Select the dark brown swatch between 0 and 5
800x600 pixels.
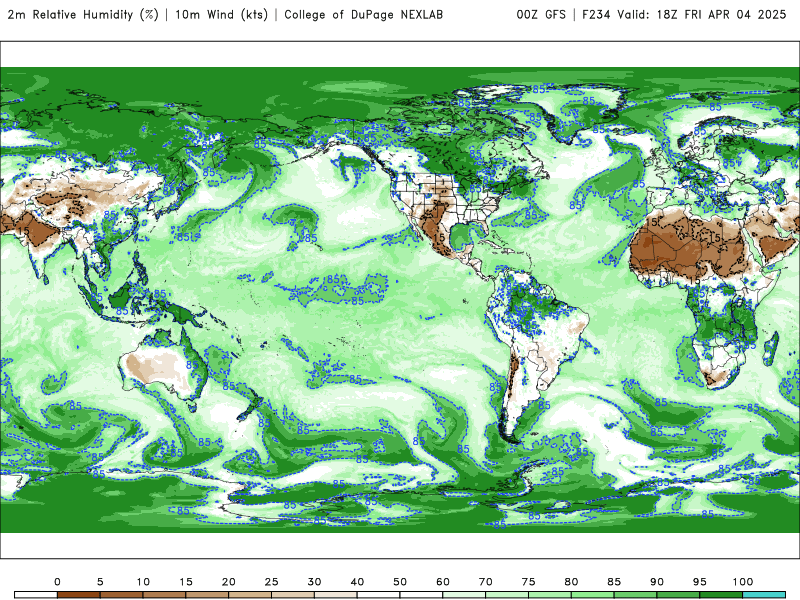[x=79, y=595]
